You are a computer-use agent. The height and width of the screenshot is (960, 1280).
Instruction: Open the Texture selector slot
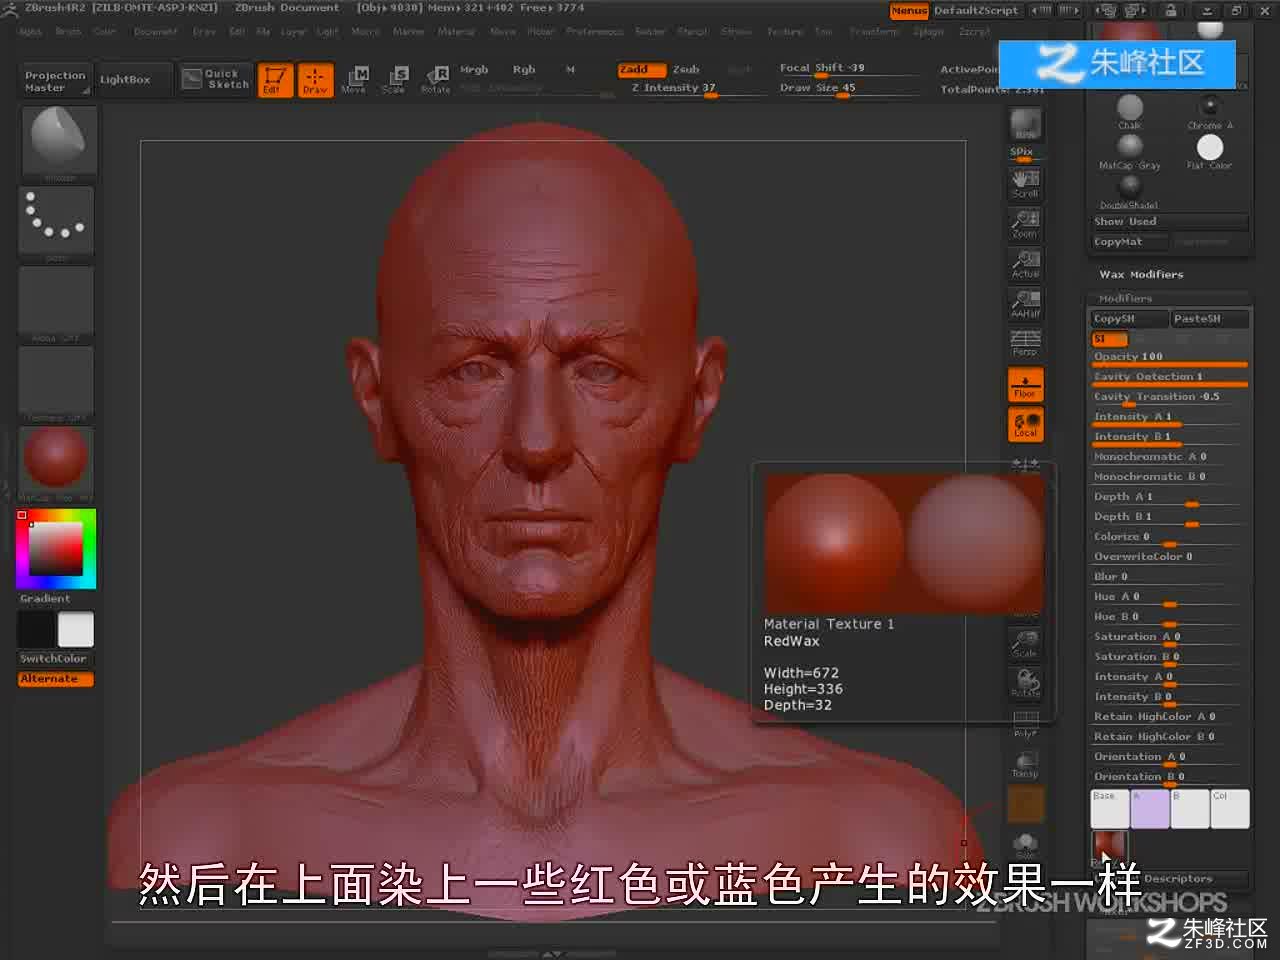click(57, 381)
